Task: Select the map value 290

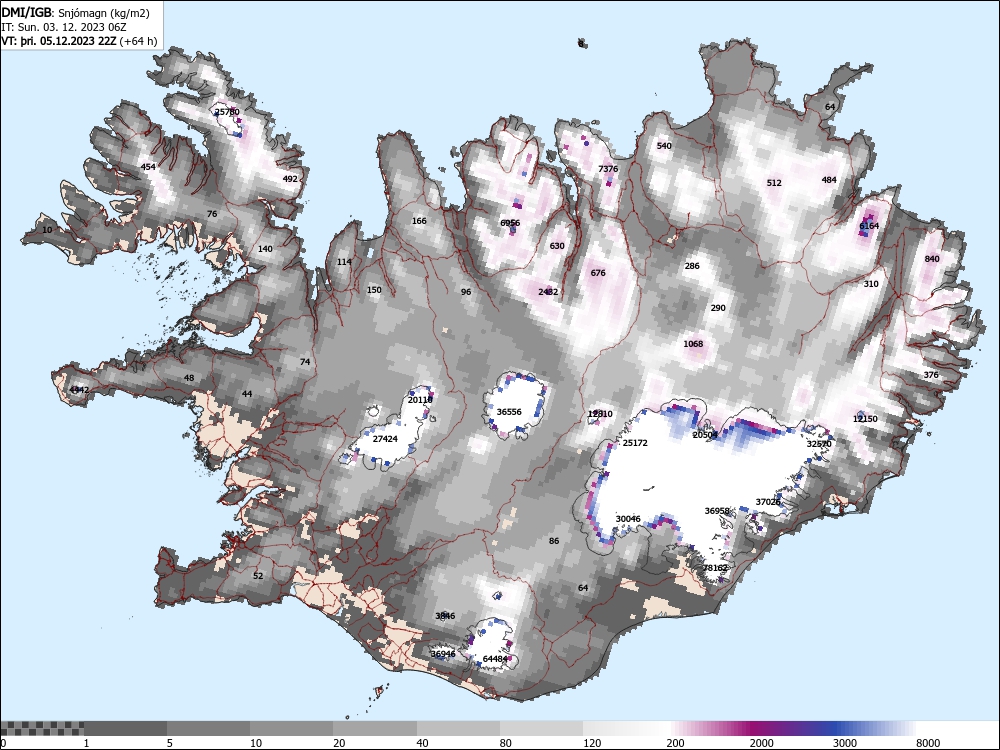Action: (x=718, y=308)
